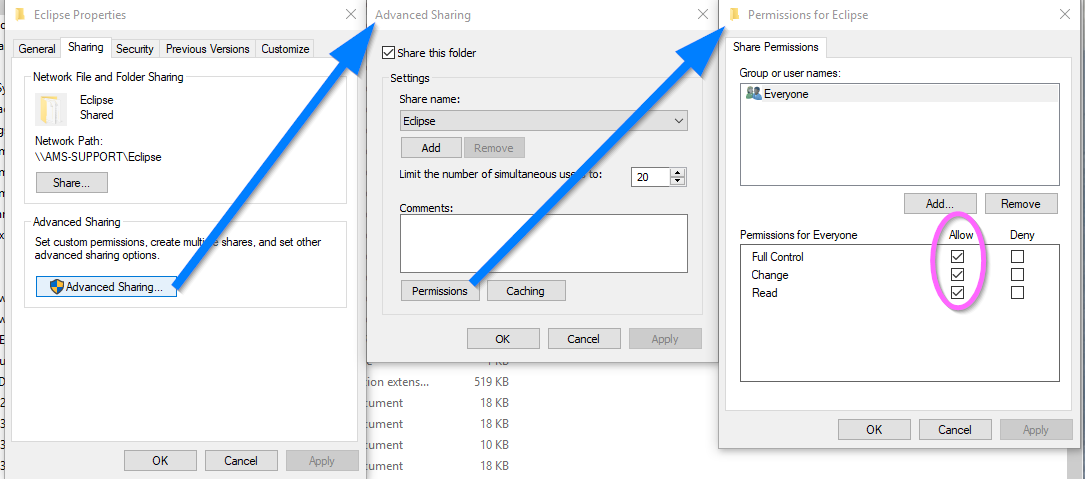Click the network path \\AMS-SUPPORT\Eclipse
The width and height of the screenshot is (1085, 479).
[x=98, y=156]
